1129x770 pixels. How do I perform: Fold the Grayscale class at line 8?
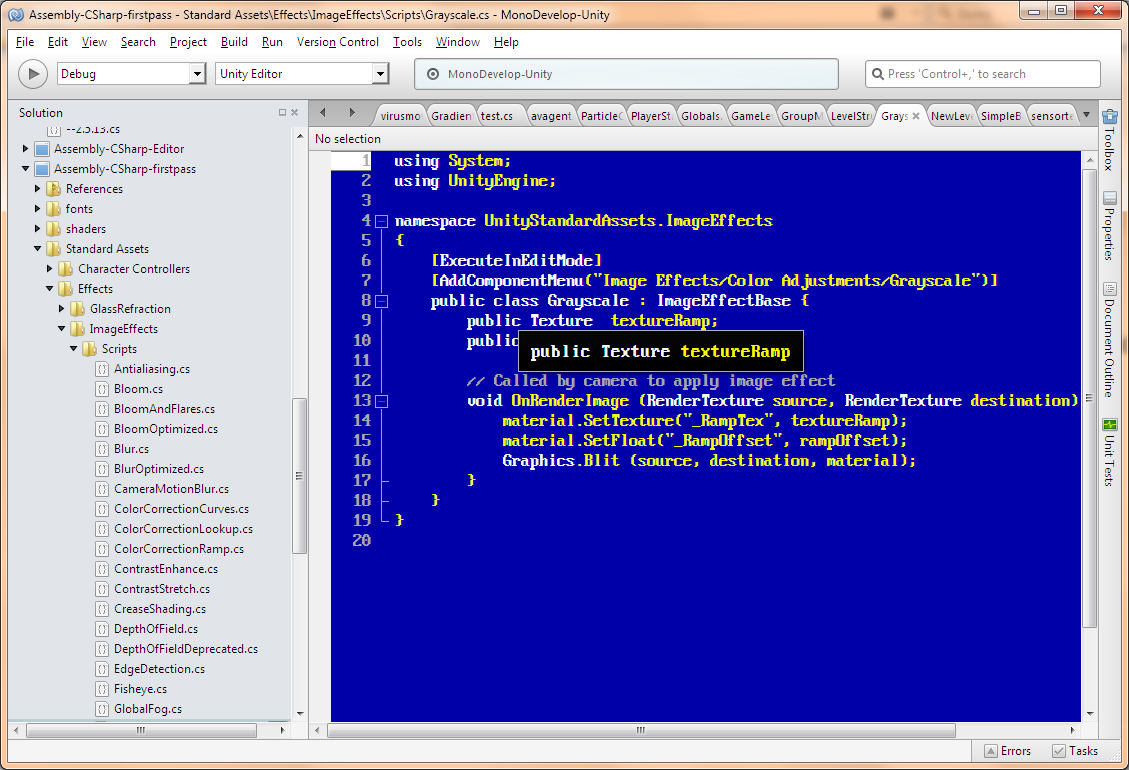pos(381,300)
